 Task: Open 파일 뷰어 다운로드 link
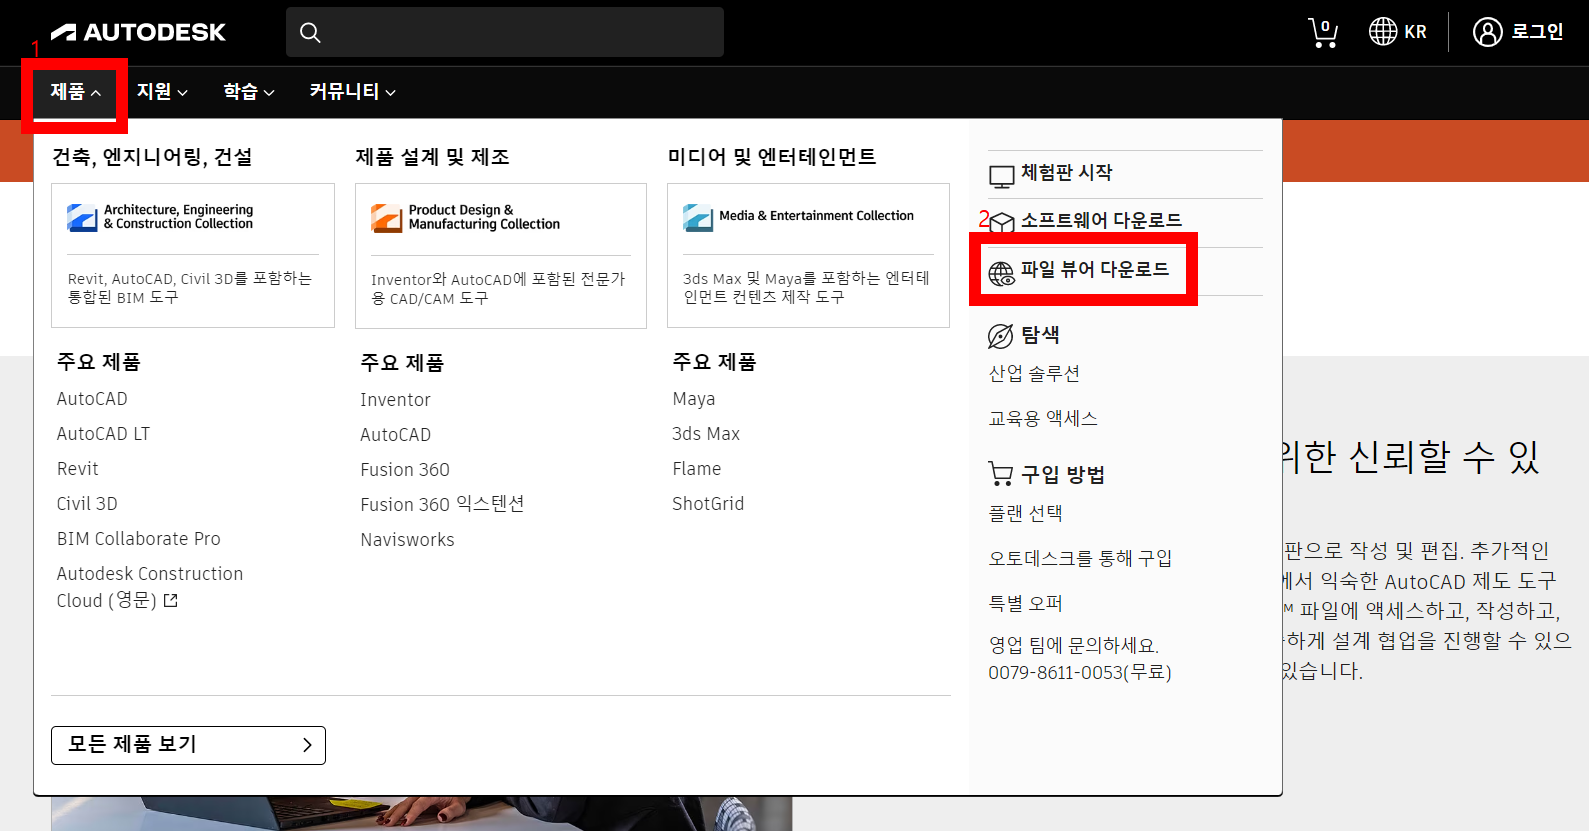coord(1095,269)
